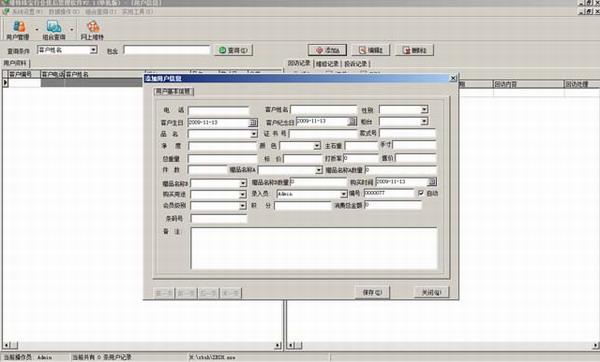
Task: Open the 用户管理 user management toolbar icon
Action: [x=18, y=30]
